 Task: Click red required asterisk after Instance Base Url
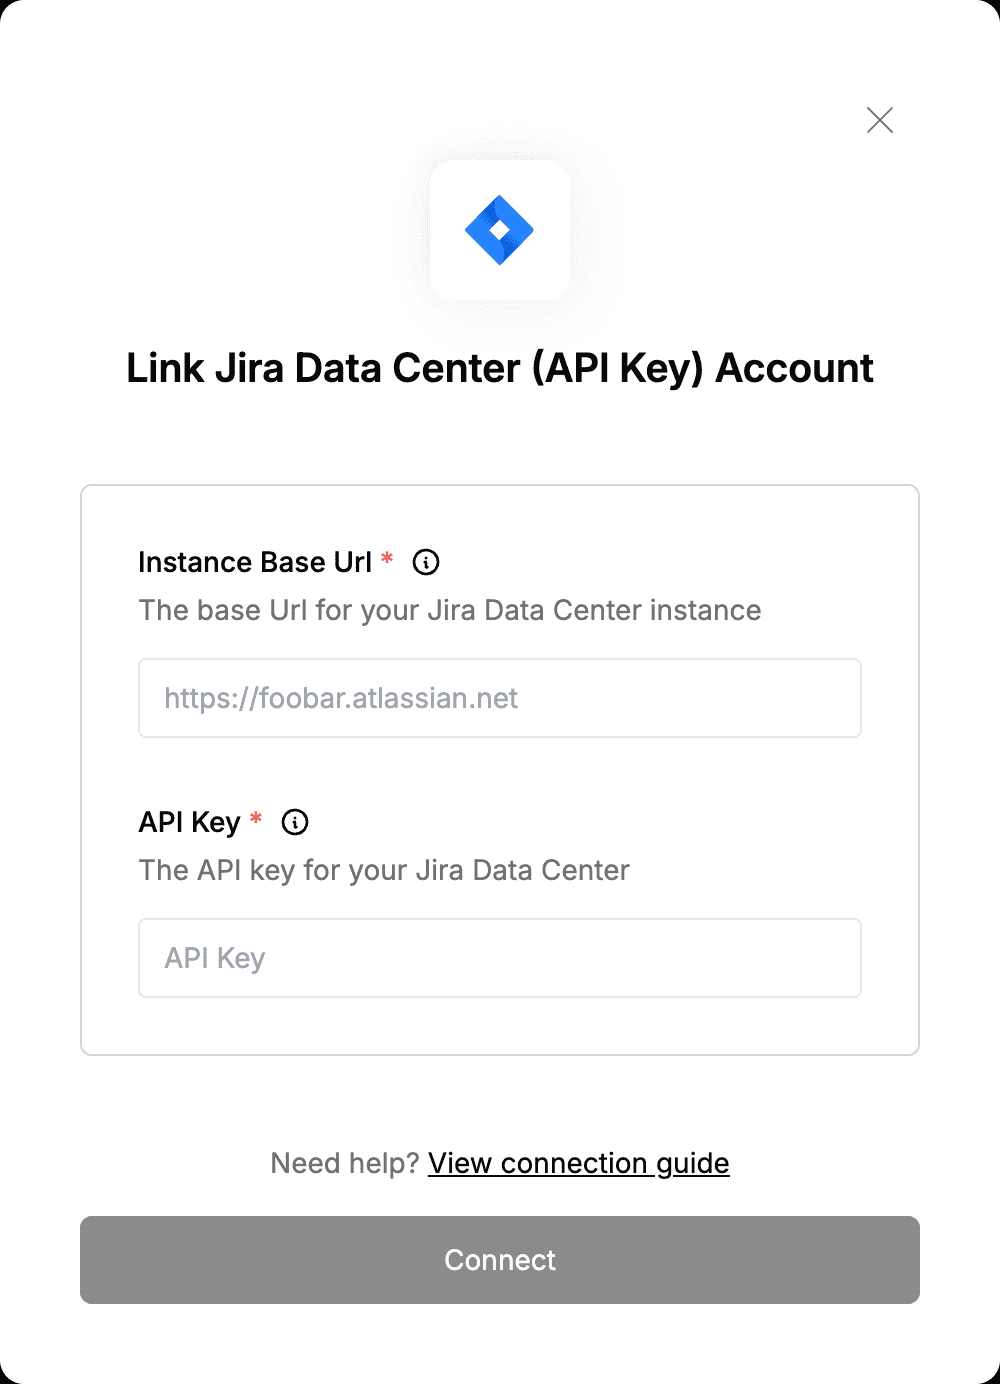tap(387, 559)
